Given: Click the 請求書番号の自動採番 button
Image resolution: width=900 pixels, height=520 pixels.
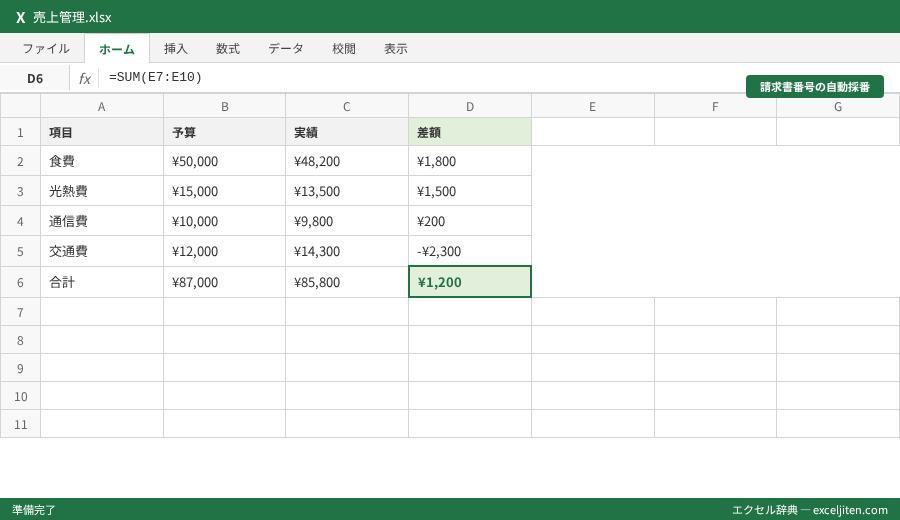Looking at the screenshot, I should [814, 87].
